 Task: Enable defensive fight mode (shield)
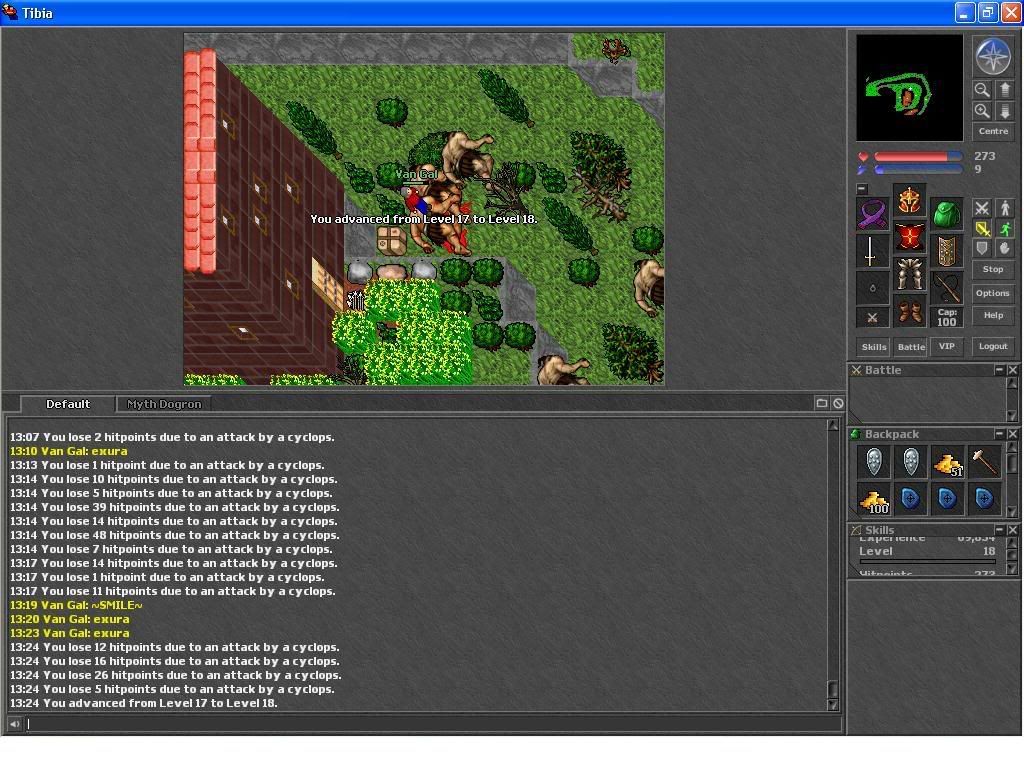(x=982, y=249)
